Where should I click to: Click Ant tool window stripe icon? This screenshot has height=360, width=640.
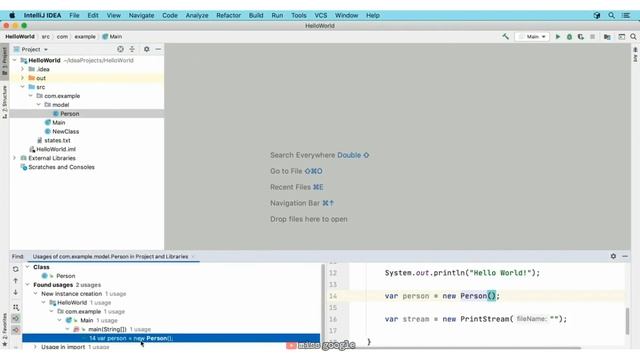point(635,54)
